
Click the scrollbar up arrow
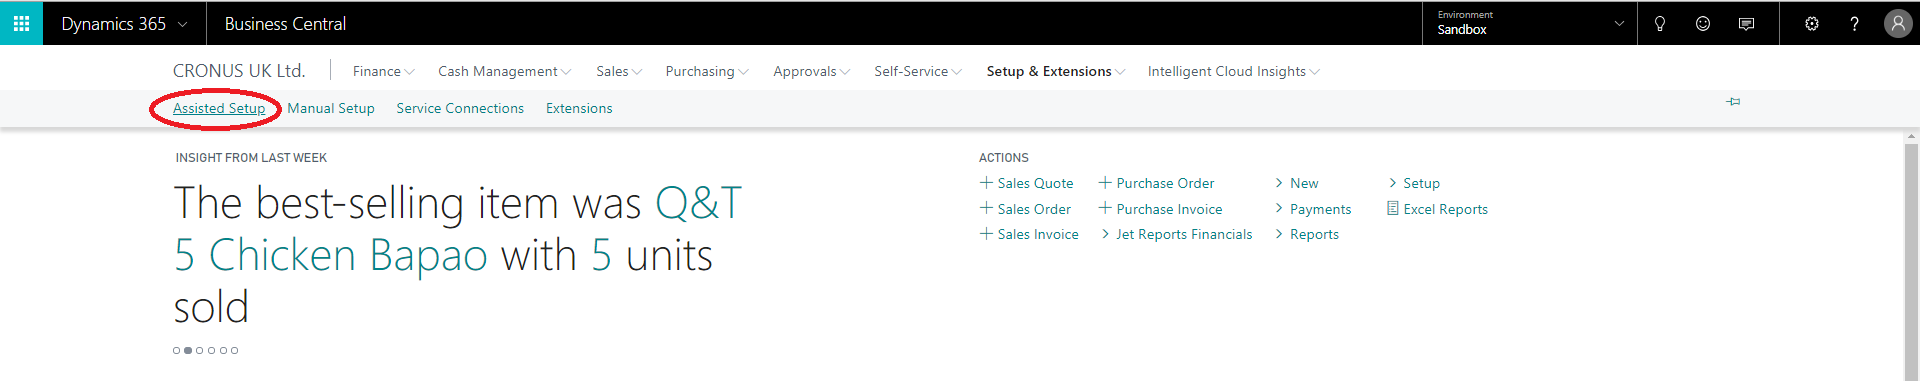click(x=1911, y=136)
